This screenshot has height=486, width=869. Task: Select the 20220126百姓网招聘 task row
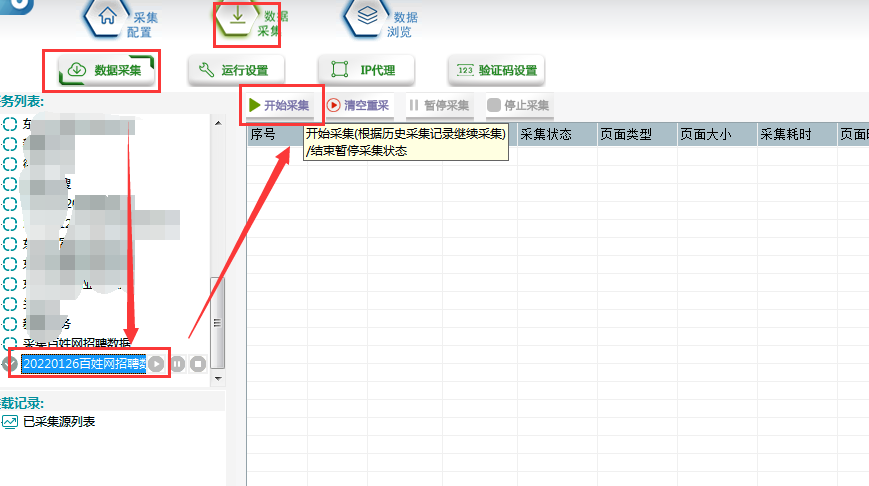pyautogui.click(x=84, y=364)
